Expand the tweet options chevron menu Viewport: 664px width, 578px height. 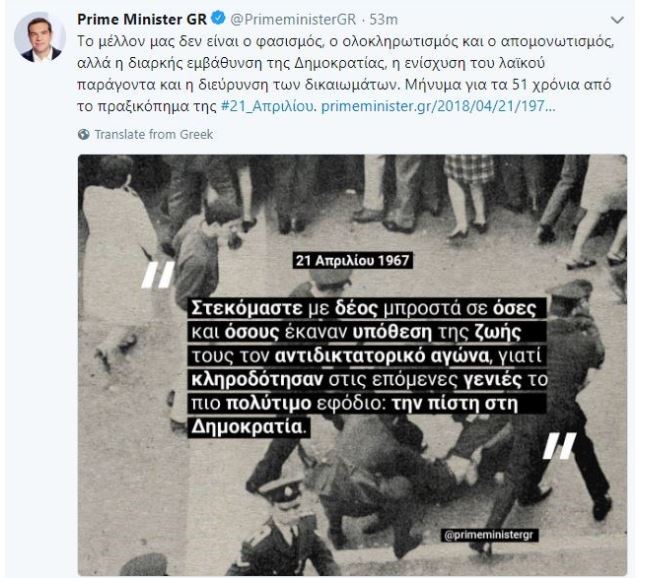pos(617,20)
